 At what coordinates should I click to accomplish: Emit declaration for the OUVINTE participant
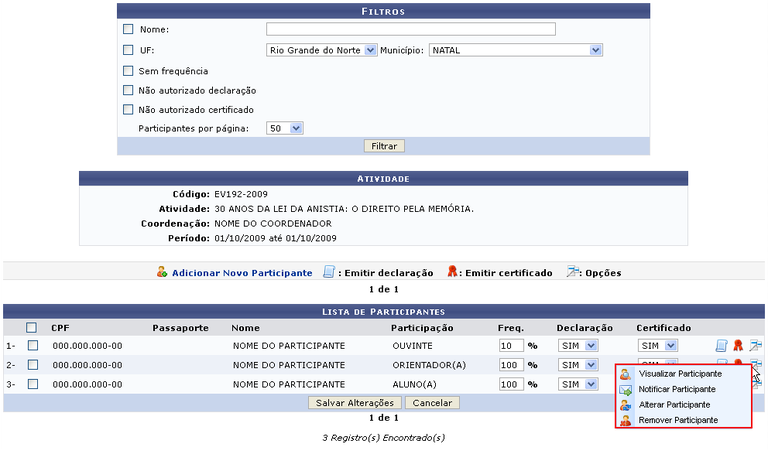point(722,346)
